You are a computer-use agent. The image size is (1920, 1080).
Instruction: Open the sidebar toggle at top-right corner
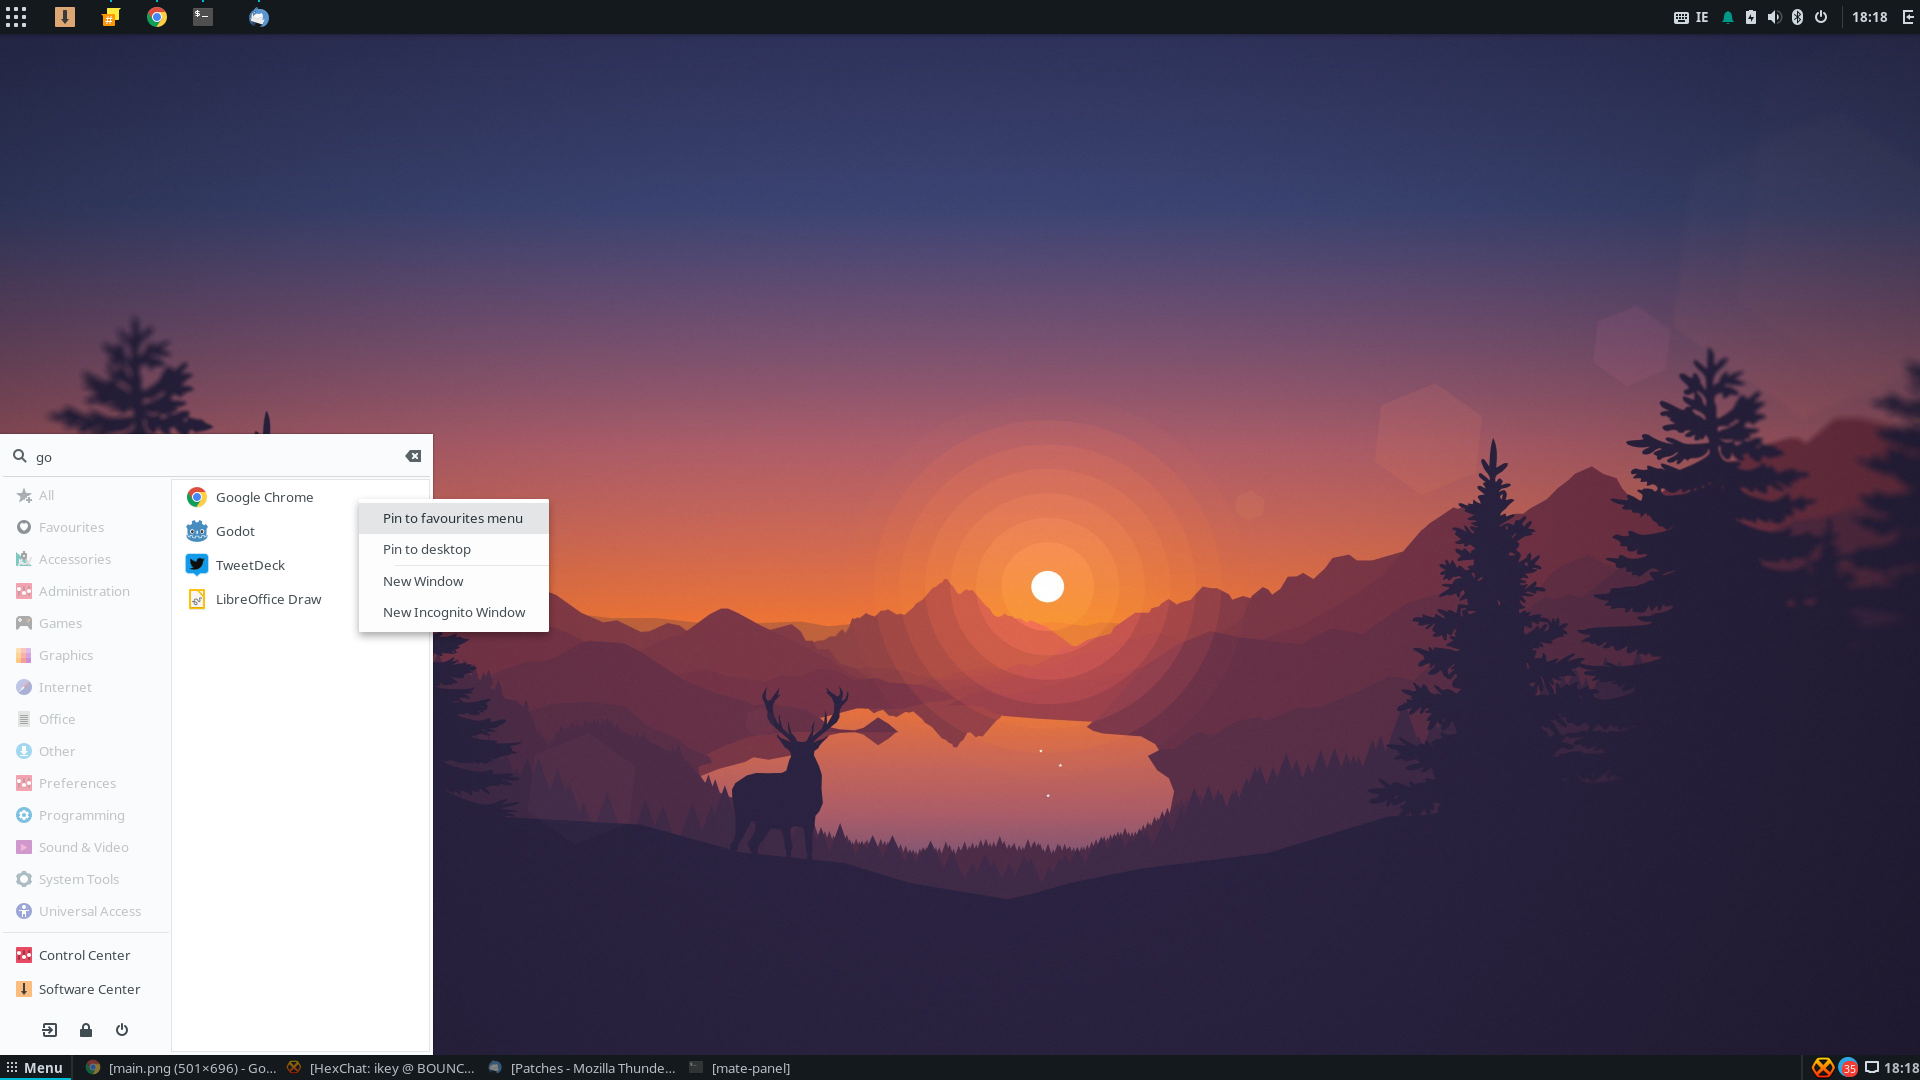1908,17
